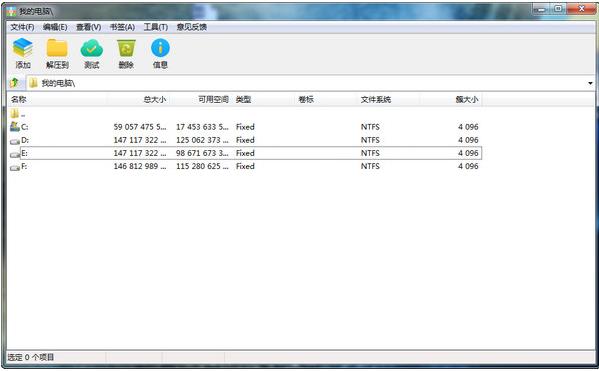Open the 查看(V) menu
Viewport: 599px width, 371px height.
[x=89, y=27]
